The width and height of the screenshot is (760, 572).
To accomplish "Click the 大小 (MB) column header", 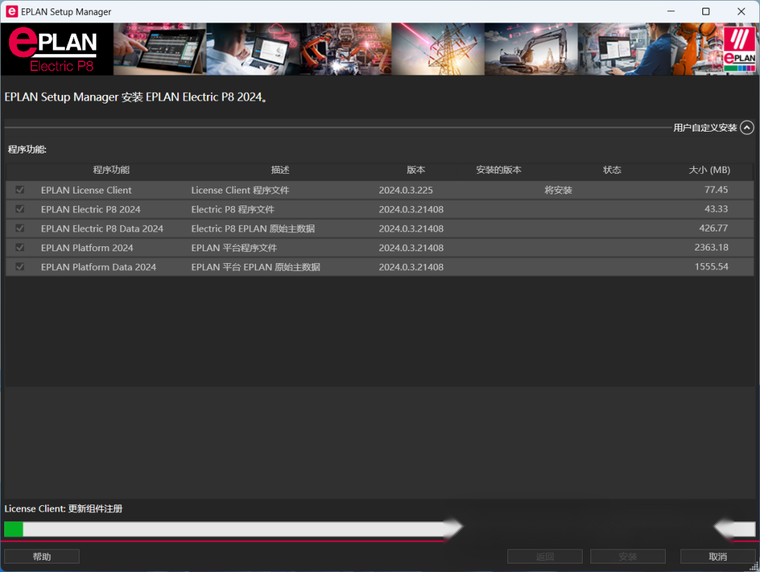I will pos(709,170).
